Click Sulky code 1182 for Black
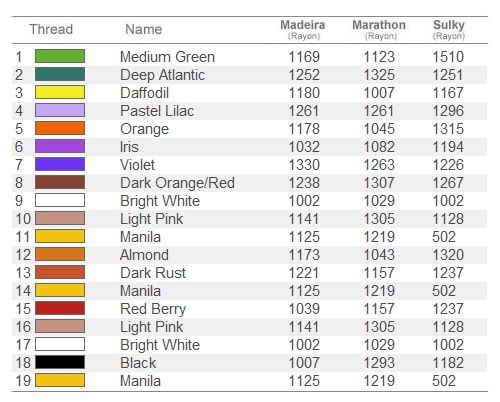This screenshot has height=402, width=500. pos(448,363)
